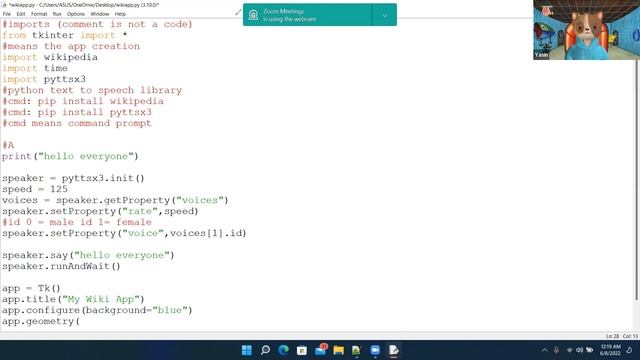Show hidden tray icons with the chevron

click(544, 350)
